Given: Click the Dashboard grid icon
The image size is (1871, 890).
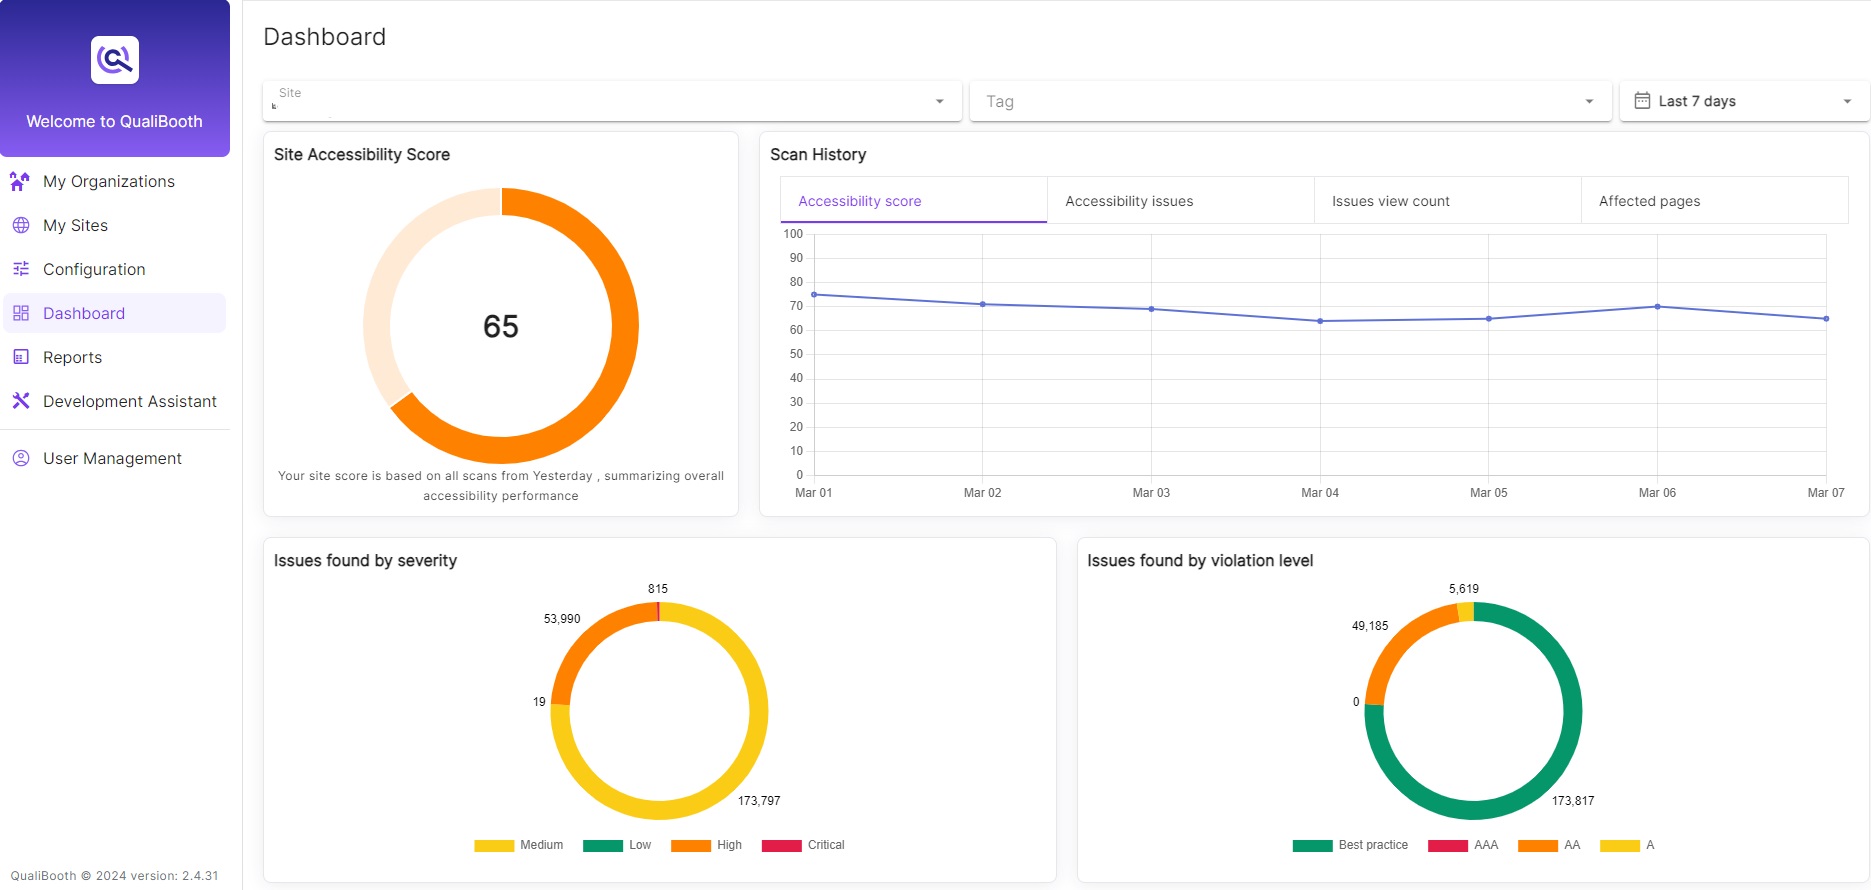Looking at the screenshot, I should tap(20, 313).
